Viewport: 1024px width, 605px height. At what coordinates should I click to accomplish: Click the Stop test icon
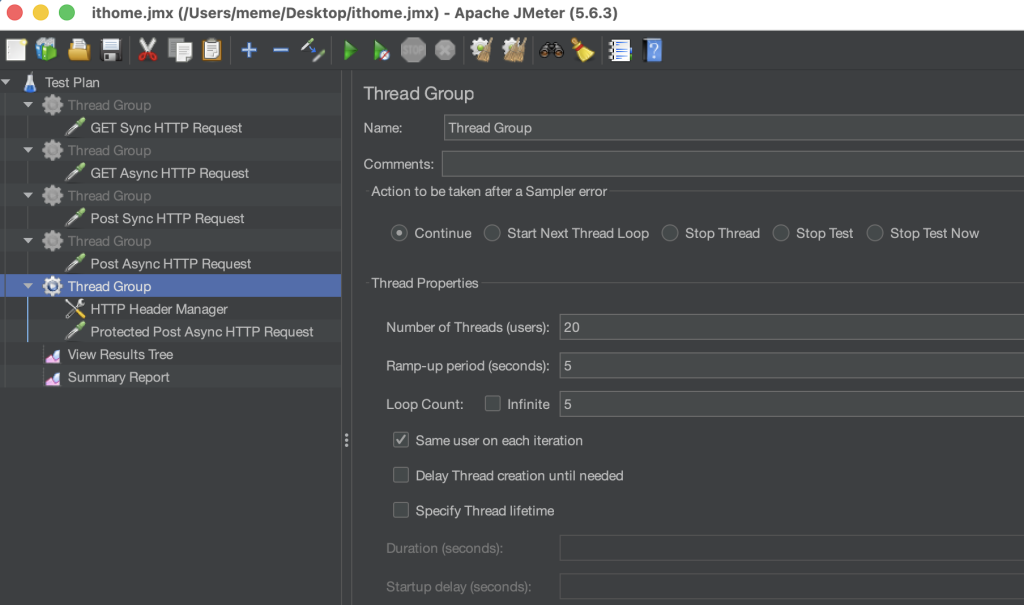[x=413, y=50]
